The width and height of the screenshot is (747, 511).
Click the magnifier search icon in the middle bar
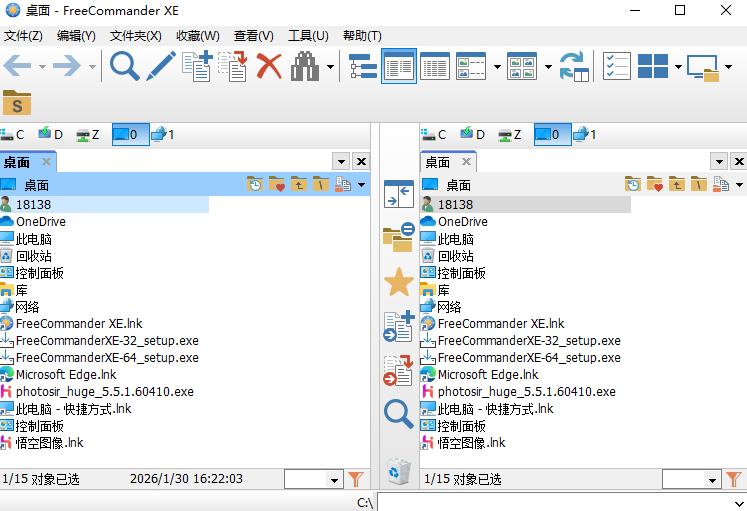click(x=399, y=414)
